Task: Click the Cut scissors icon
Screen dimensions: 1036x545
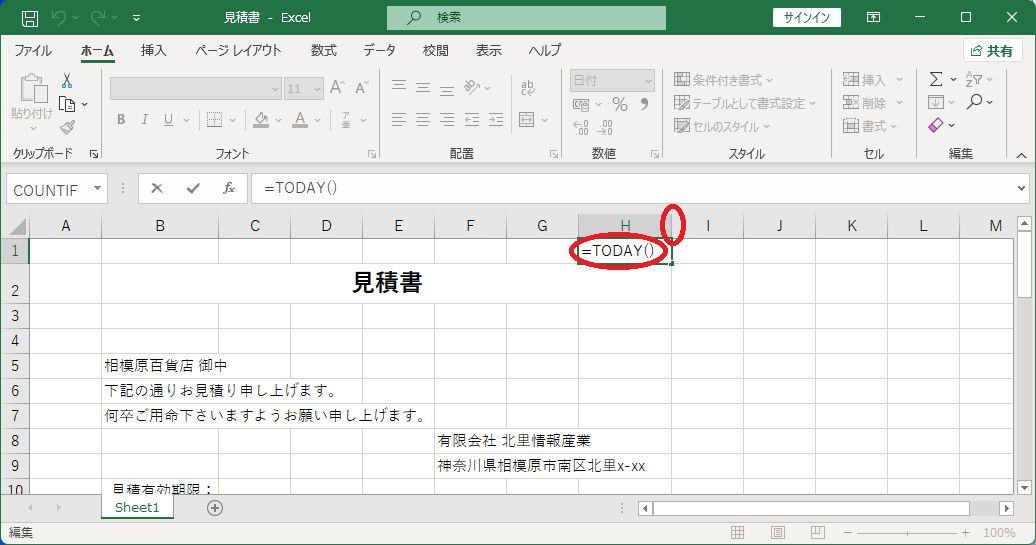Action: [67, 81]
